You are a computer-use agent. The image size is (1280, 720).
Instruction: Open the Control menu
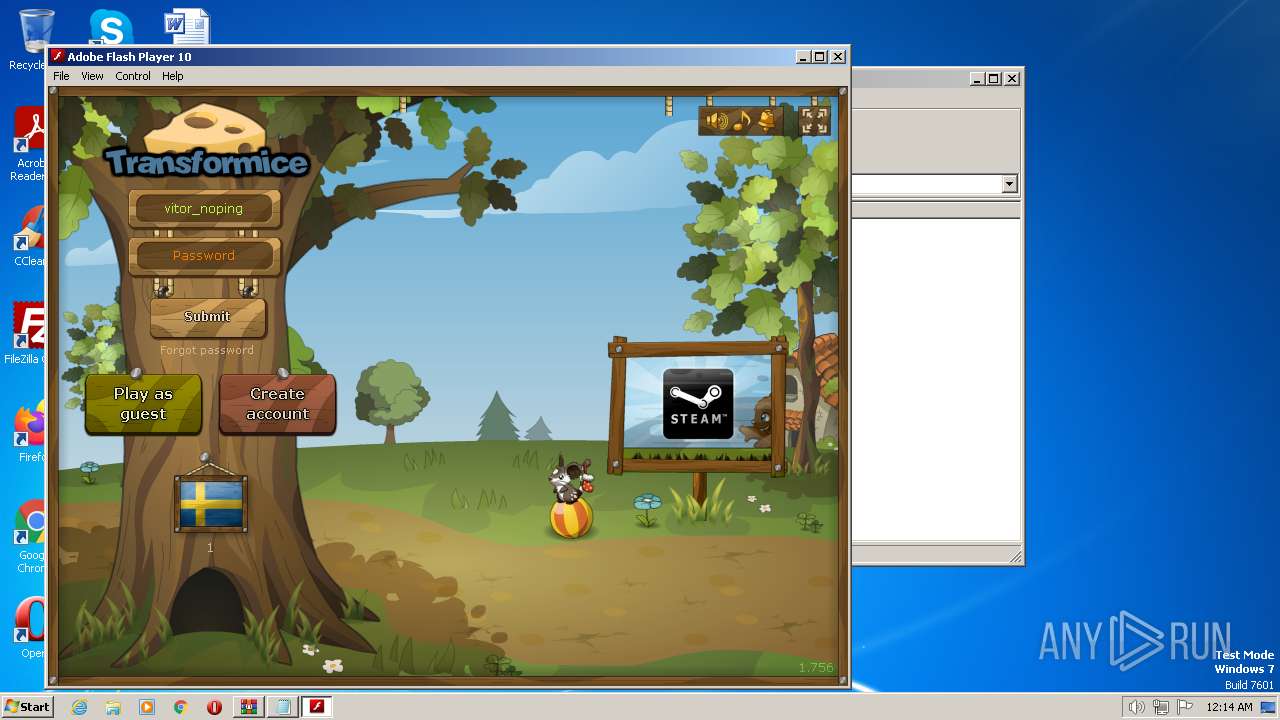tap(133, 76)
